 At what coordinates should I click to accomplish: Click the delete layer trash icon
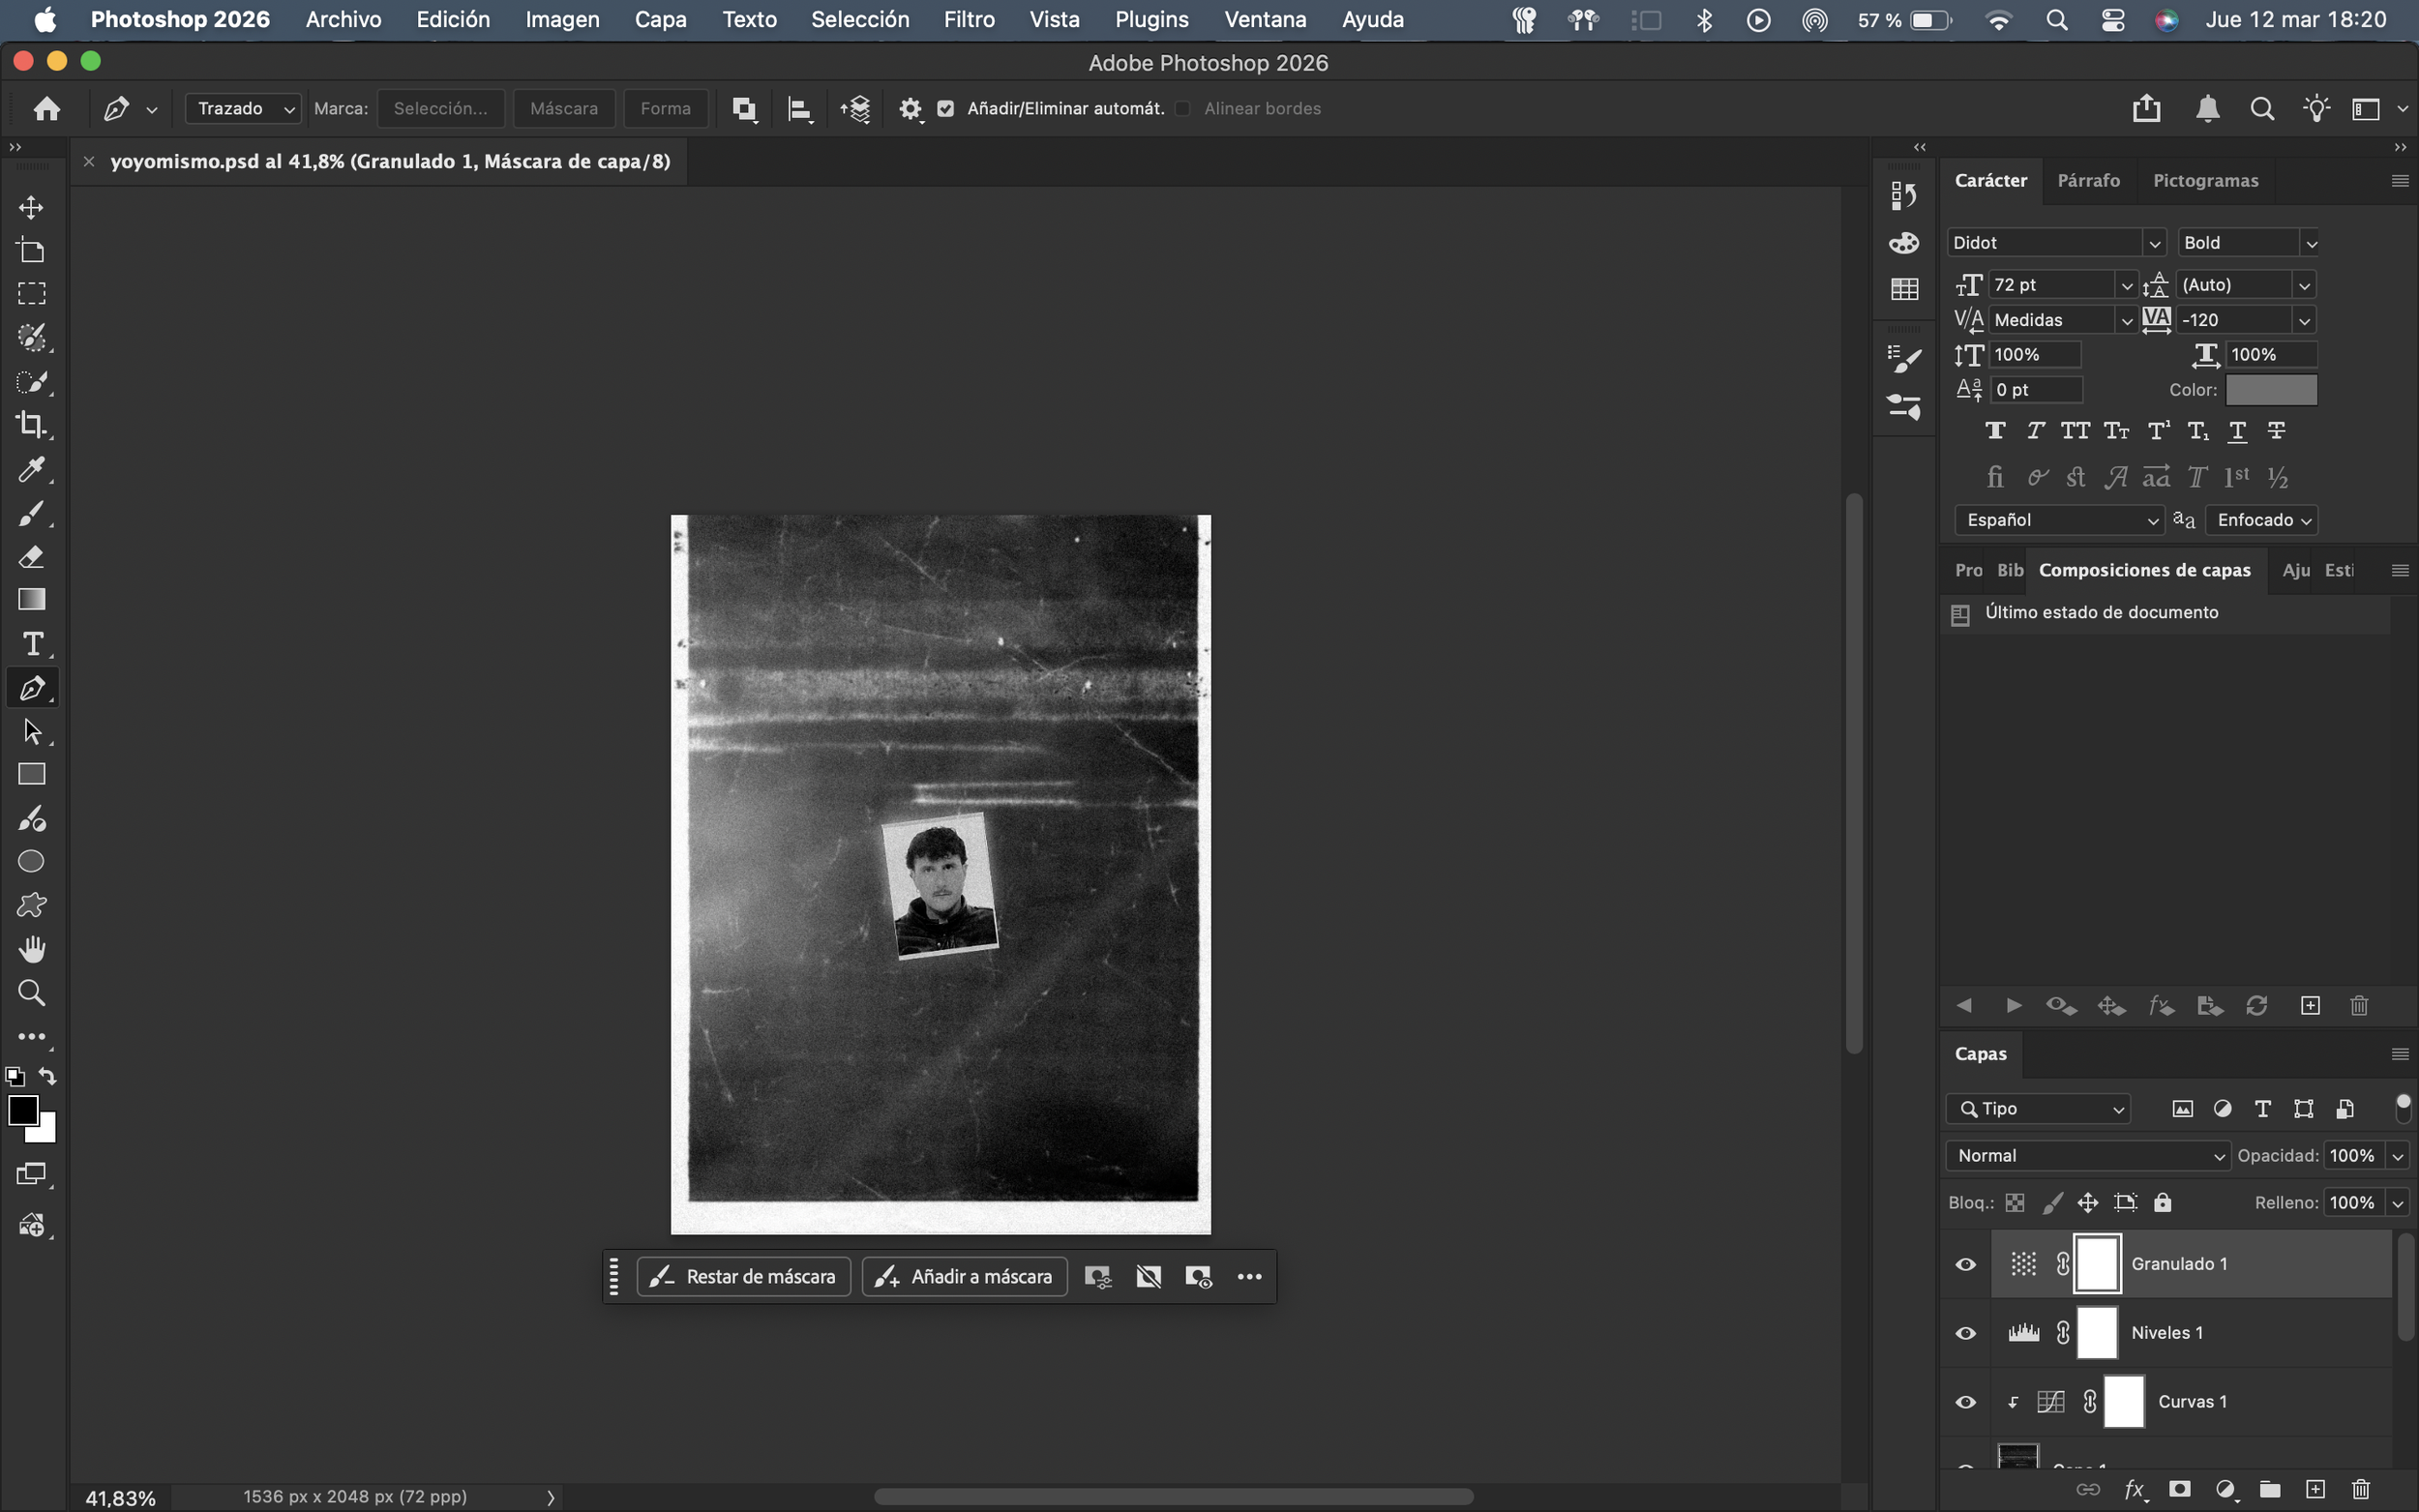(2361, 1489)
